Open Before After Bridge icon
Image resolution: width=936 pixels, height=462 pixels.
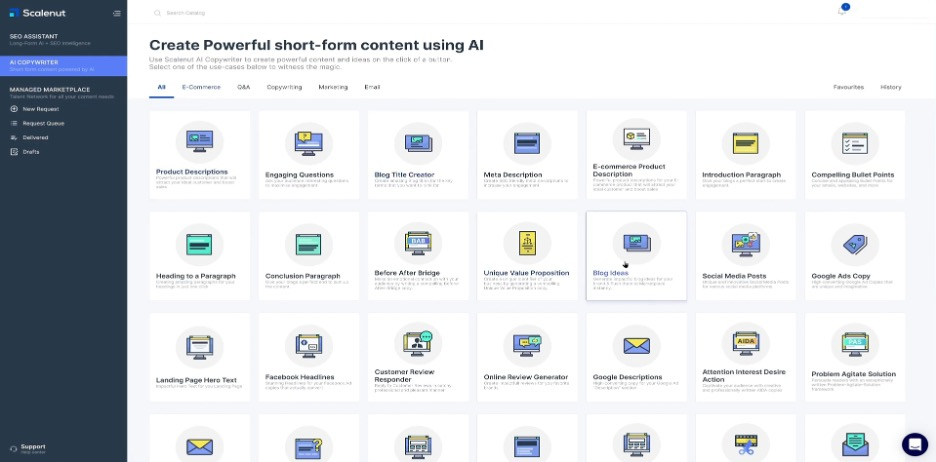tap(418, 242)
